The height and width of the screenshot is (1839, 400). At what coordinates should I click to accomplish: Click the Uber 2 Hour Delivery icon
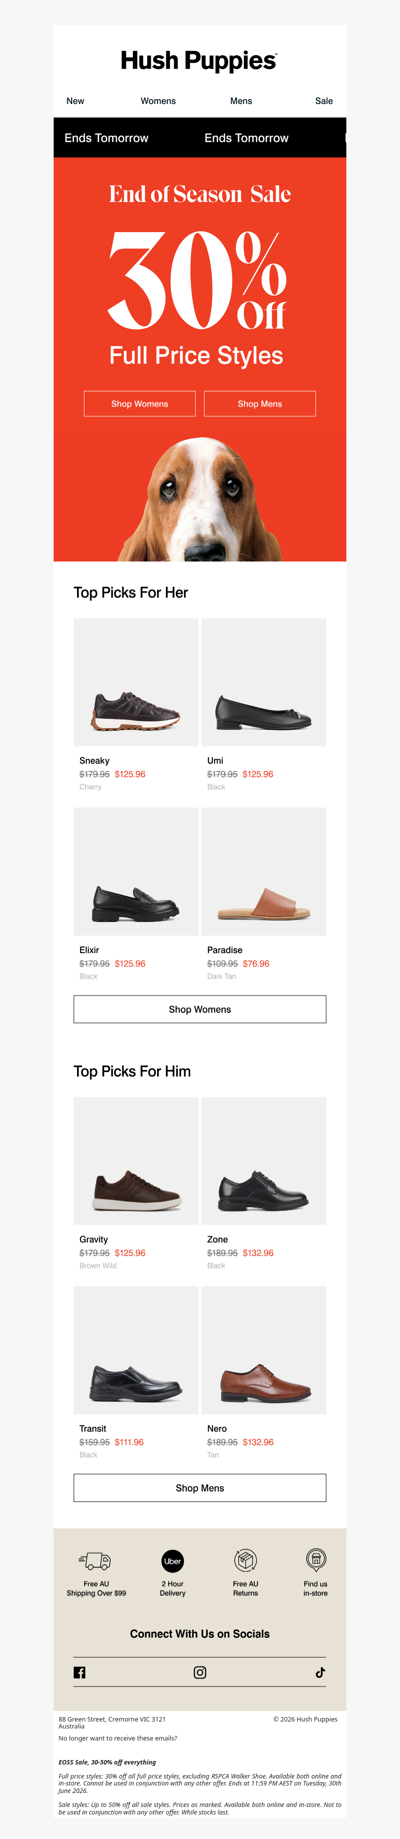coord(173,1561)
